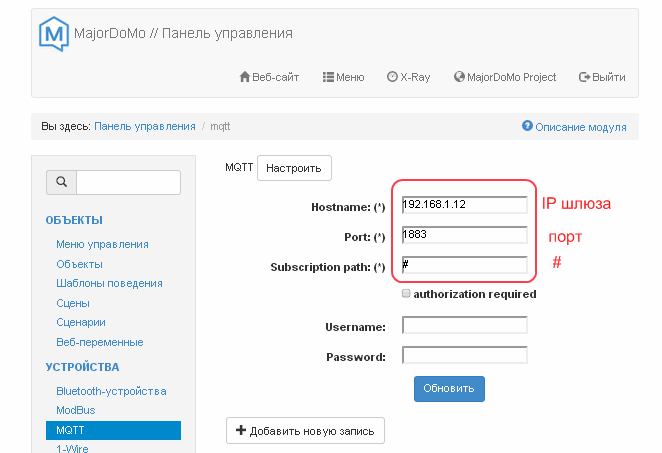Click the Username field

(464, 325)
